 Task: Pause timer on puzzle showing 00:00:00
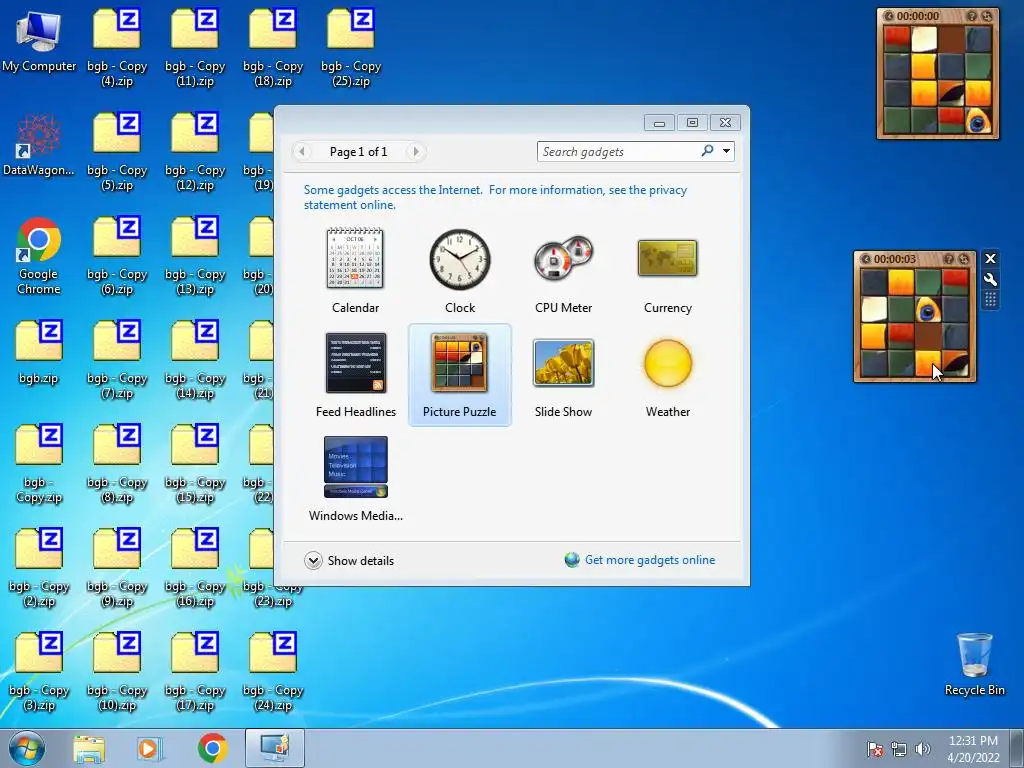point(888,16)
